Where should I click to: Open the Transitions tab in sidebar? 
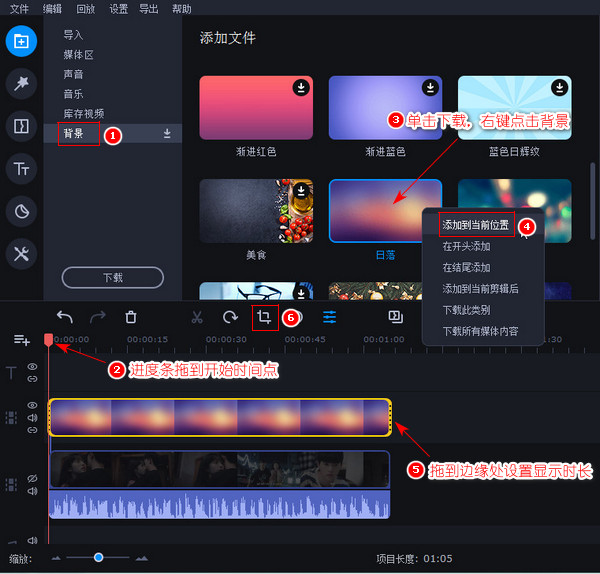coord(21,126)
